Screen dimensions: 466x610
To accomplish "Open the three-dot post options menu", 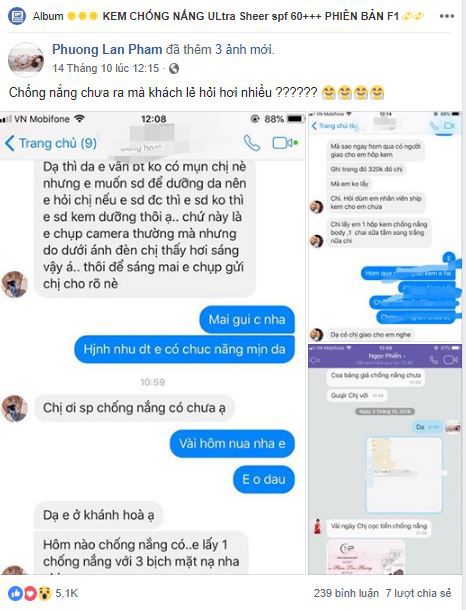I will (x=447, y=16).
